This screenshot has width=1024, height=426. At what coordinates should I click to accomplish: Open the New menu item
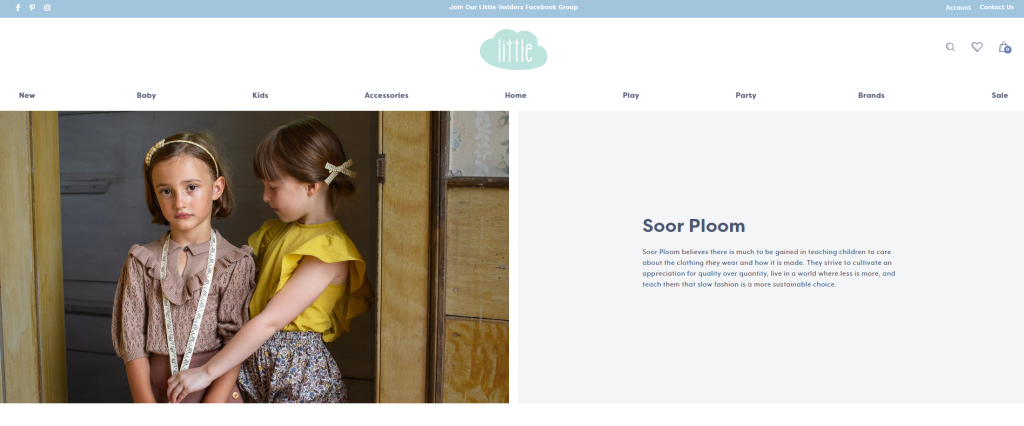27,95
